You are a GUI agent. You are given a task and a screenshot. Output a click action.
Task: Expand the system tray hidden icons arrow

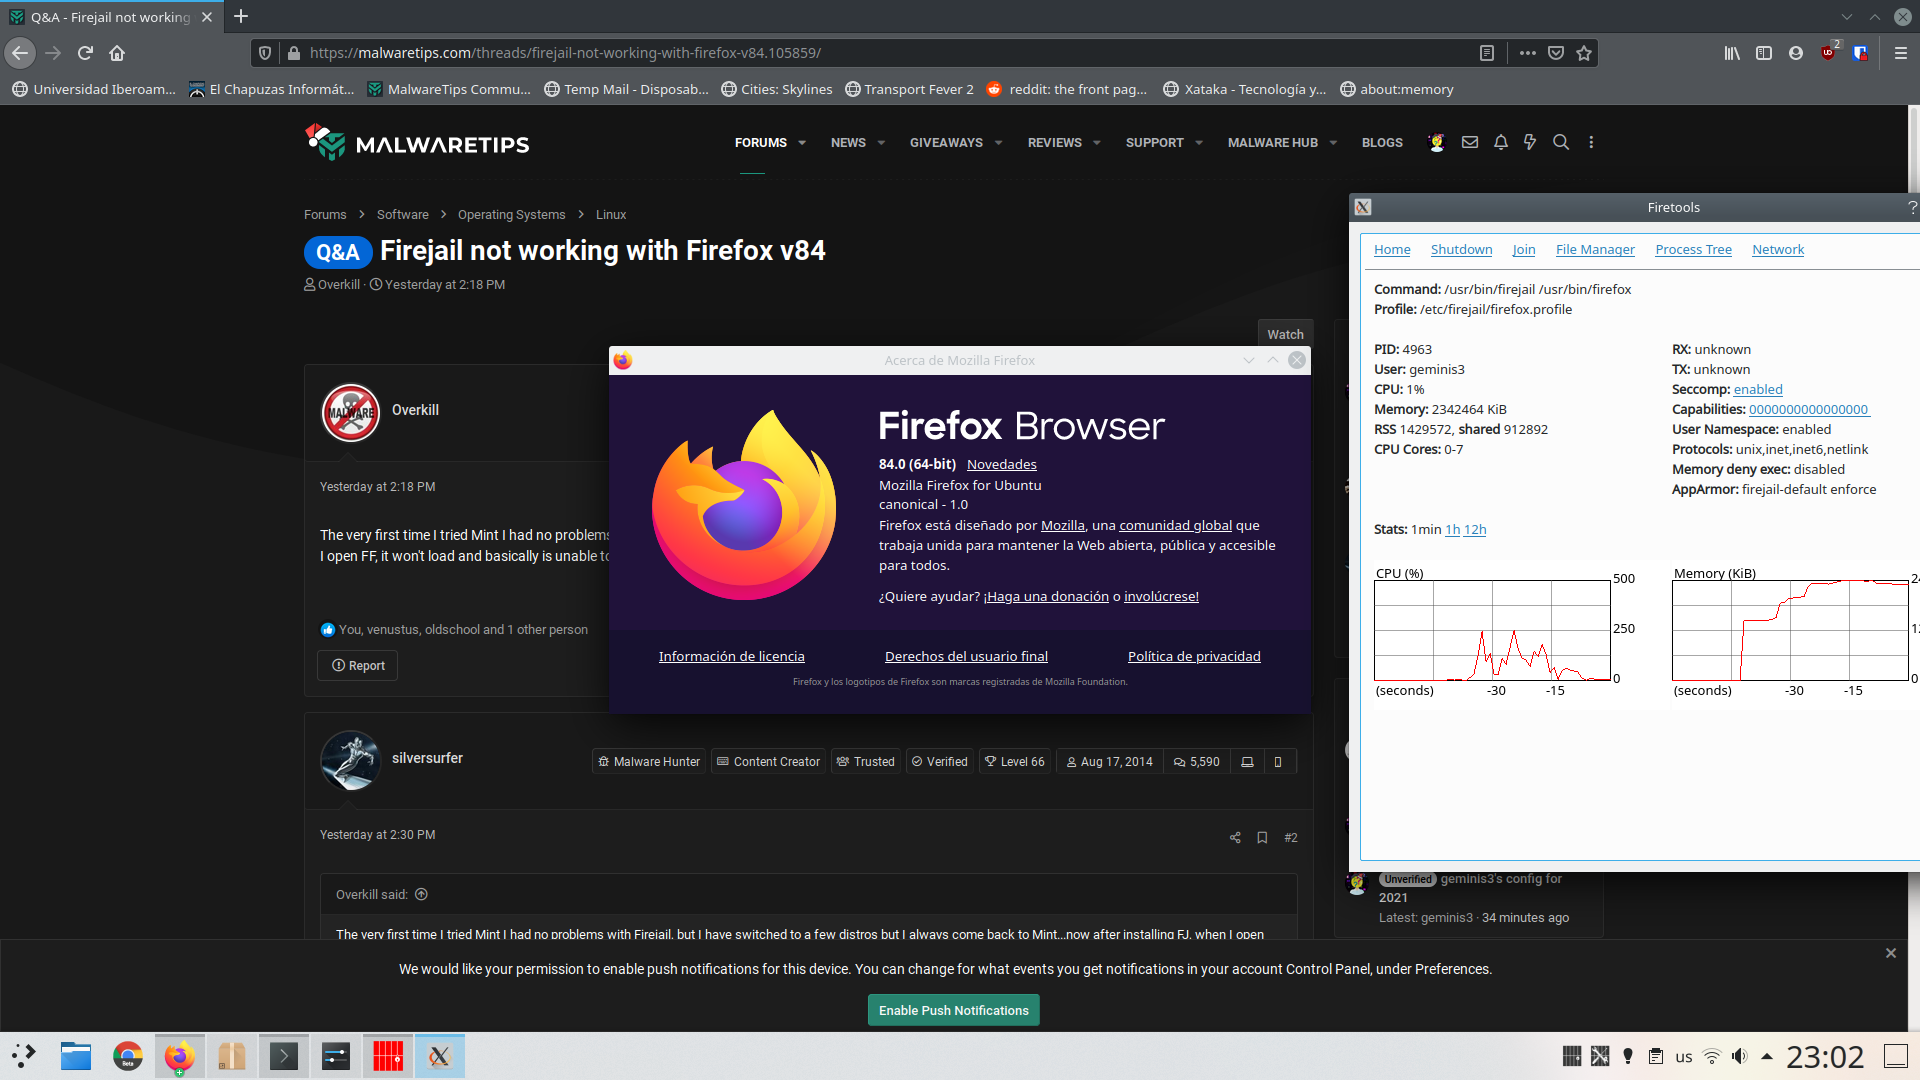(1767, 1056)
